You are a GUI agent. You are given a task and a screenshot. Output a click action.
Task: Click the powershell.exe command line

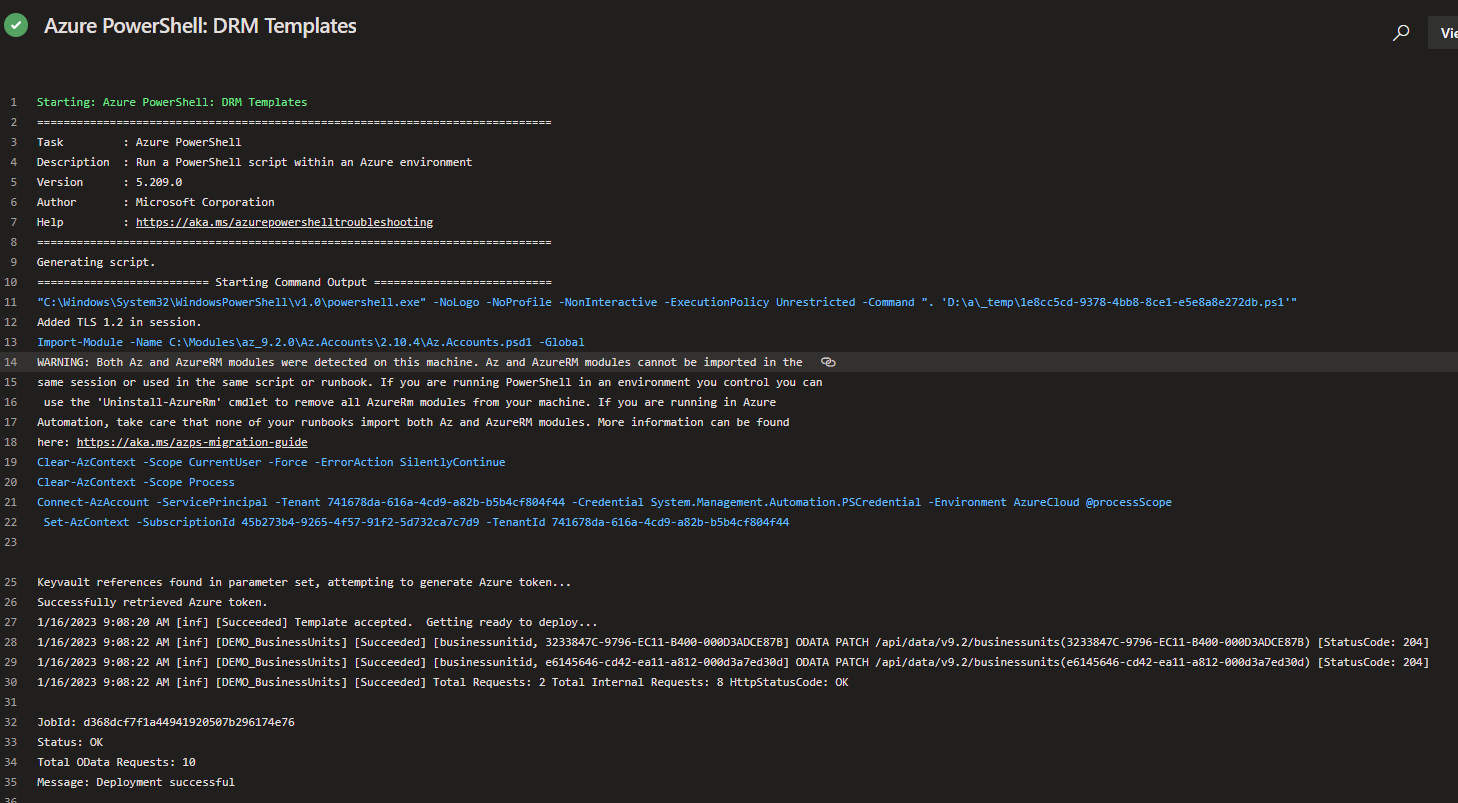pyautogui.click(x=667, y=302)
